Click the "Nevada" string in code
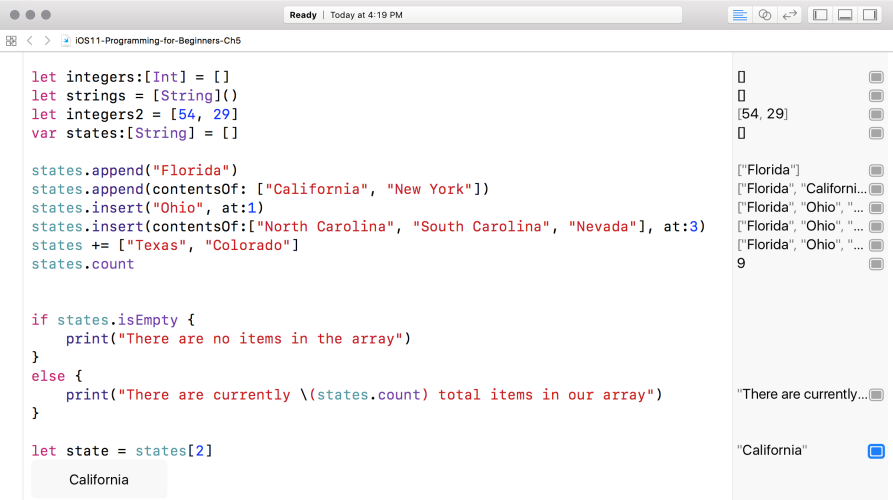Image resolution: width=893 pixels, height=500 pixels. coord(603,227)
